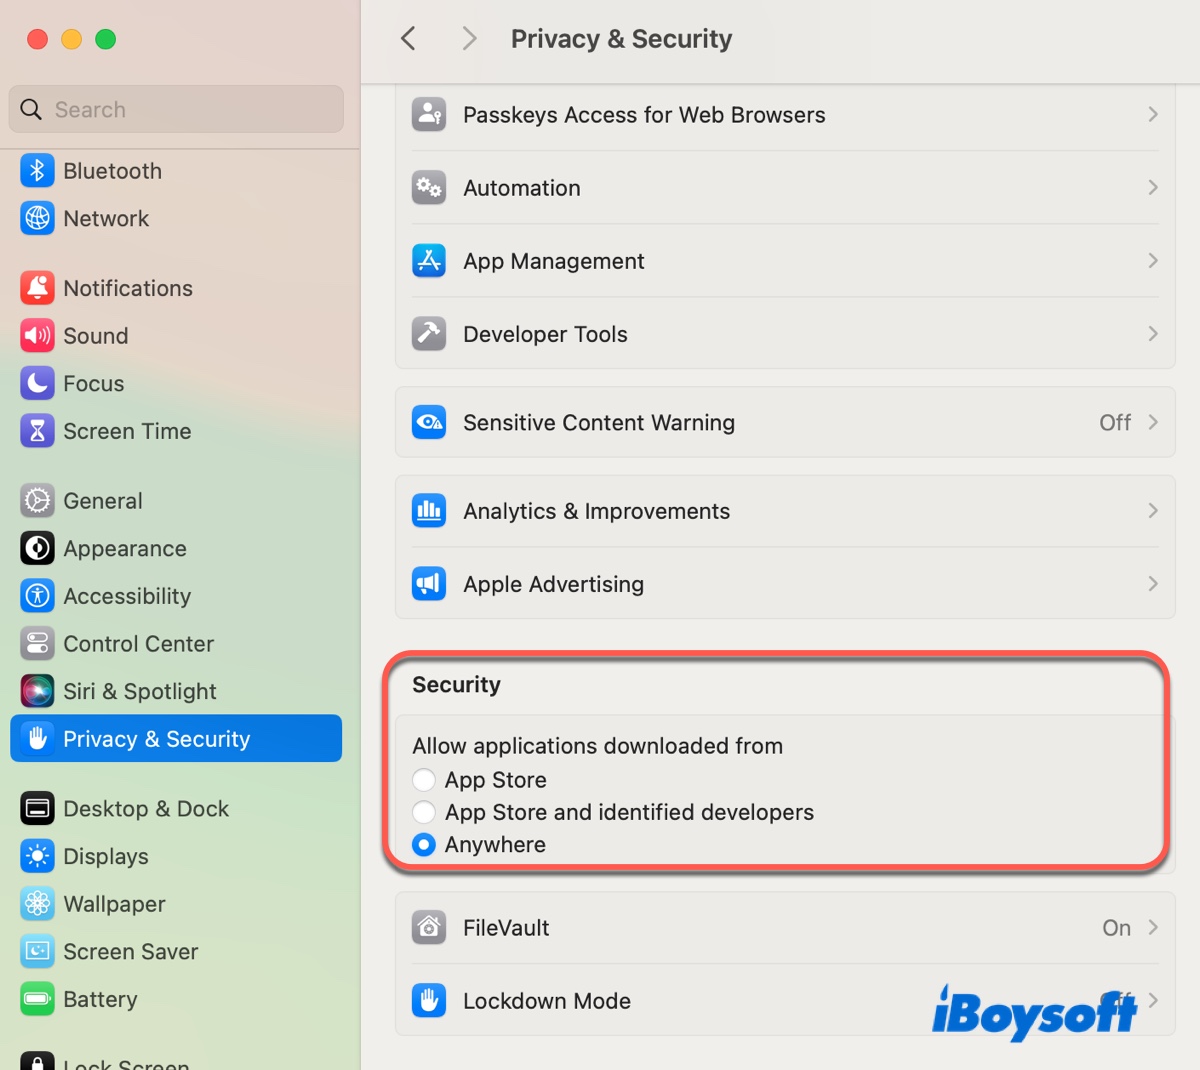Click the Displays sun icon
This screenshot has width=1200, height=1070.
37,856
